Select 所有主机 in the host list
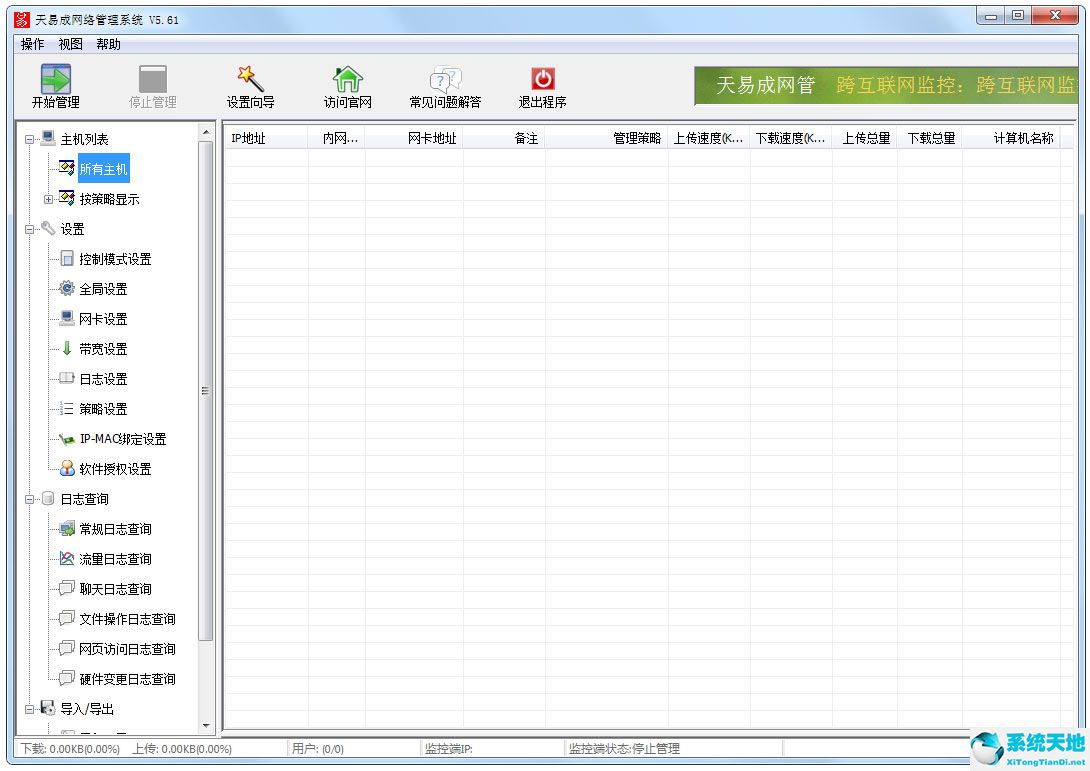The height and width of the screenshot is (771, 1090). click(x=102, y=168)
